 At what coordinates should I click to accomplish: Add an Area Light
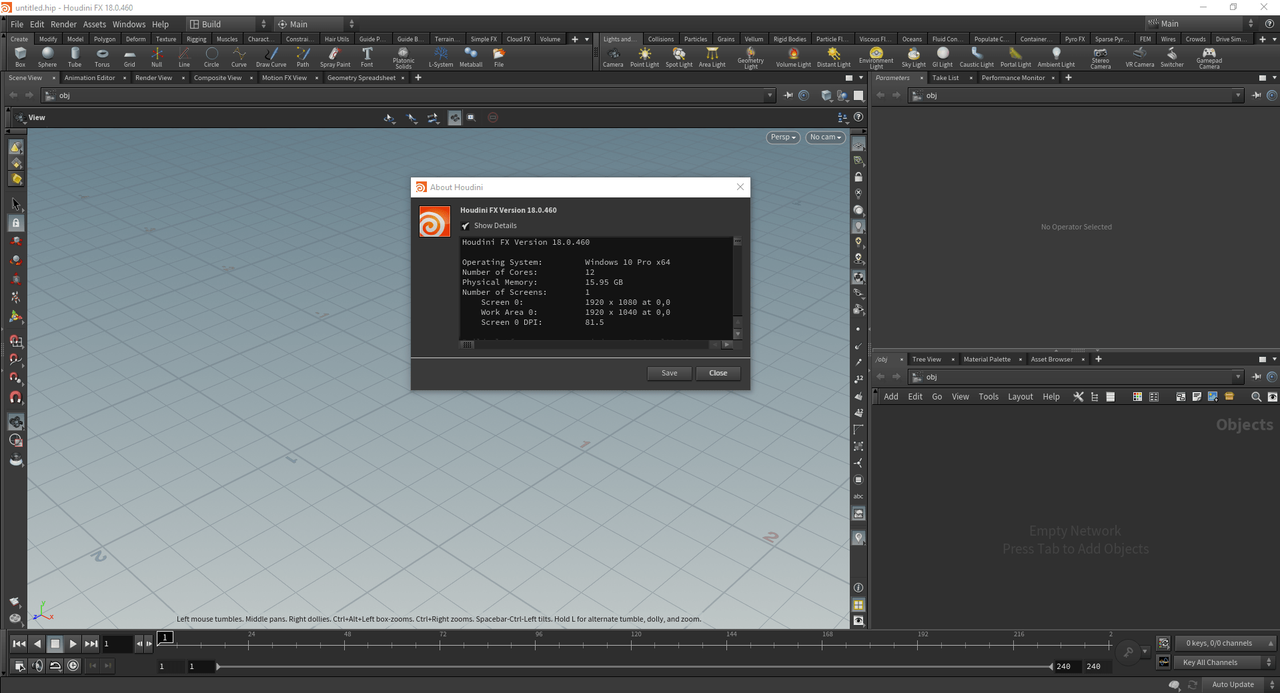click(712, 57)
